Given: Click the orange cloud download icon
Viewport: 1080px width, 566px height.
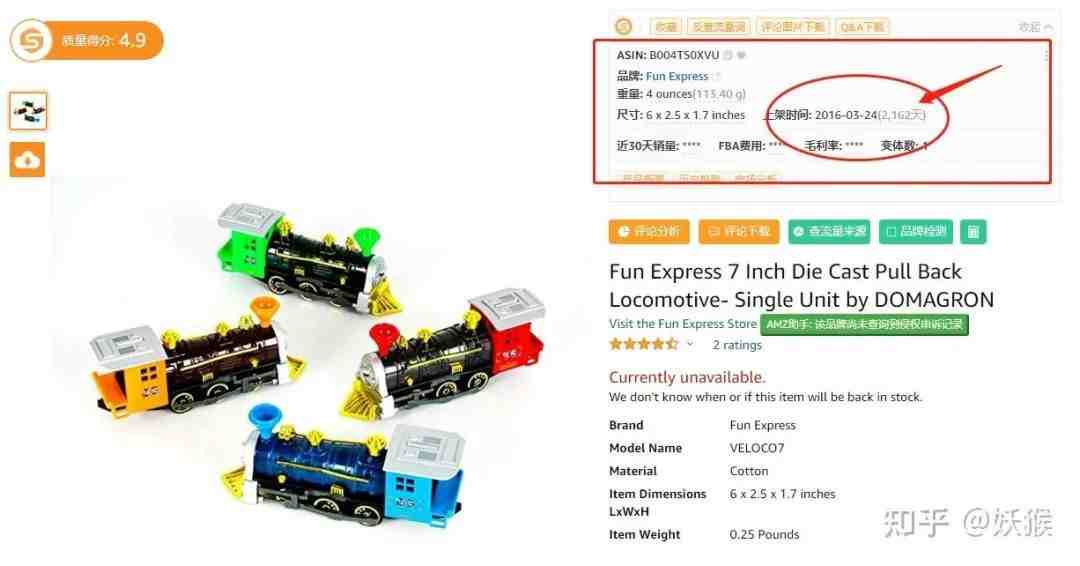Looking at the screenshot, I should click(28, 160).
